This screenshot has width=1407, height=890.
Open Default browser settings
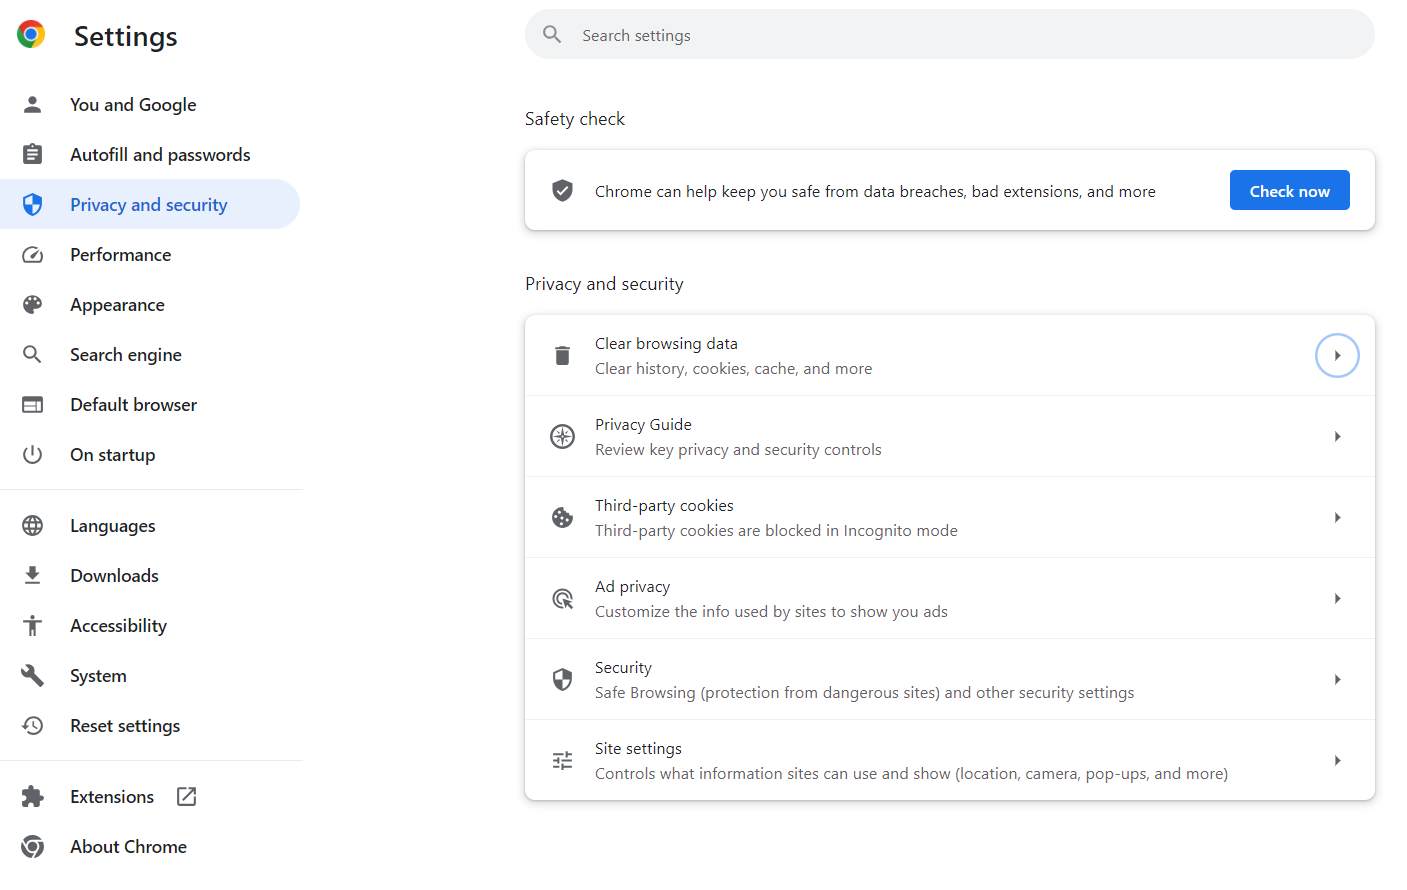tap(150, 404)
